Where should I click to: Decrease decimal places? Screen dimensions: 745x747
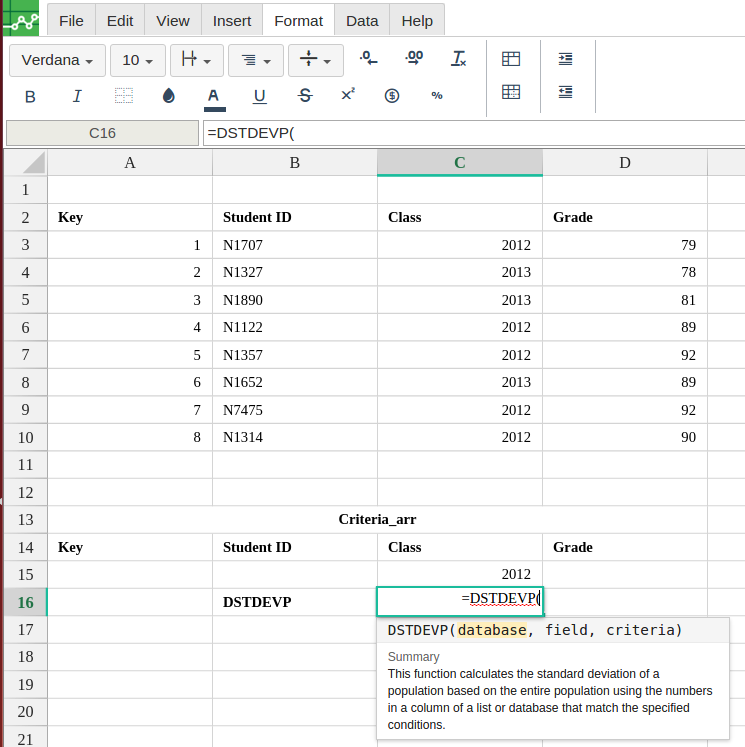[368, 59]
